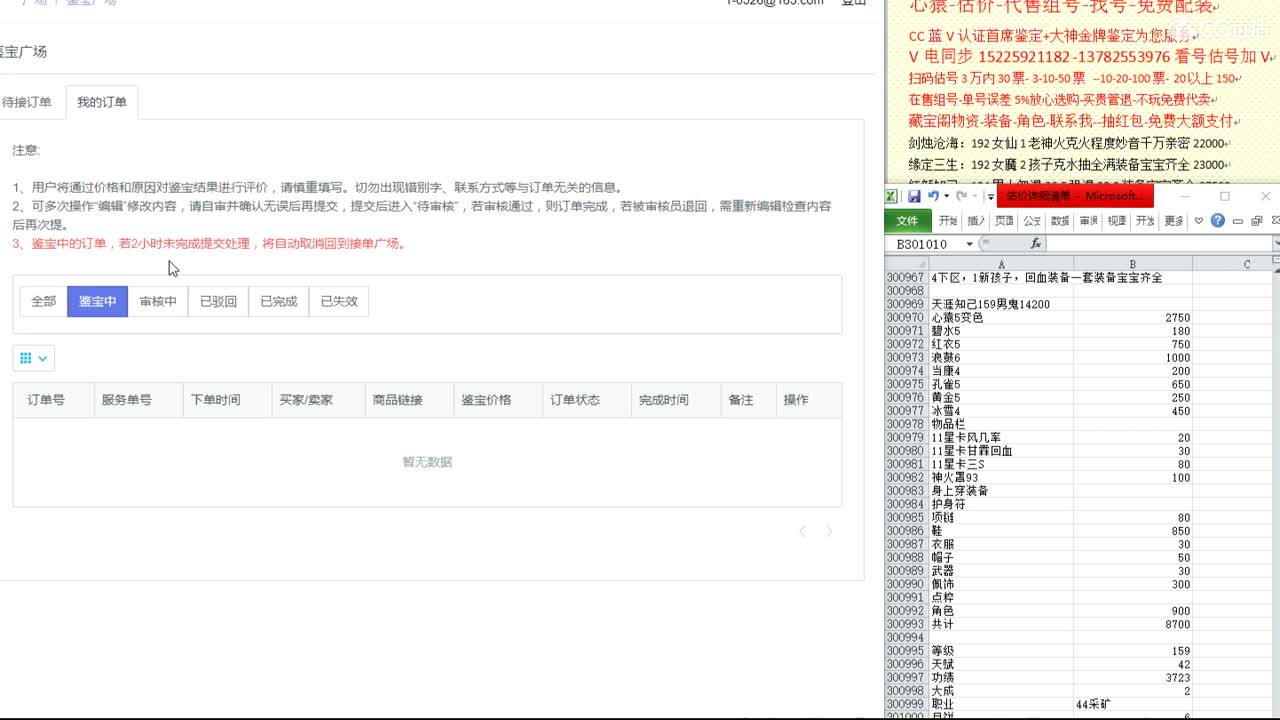Click the Save icon in Excel

click(x=914, y=195)
